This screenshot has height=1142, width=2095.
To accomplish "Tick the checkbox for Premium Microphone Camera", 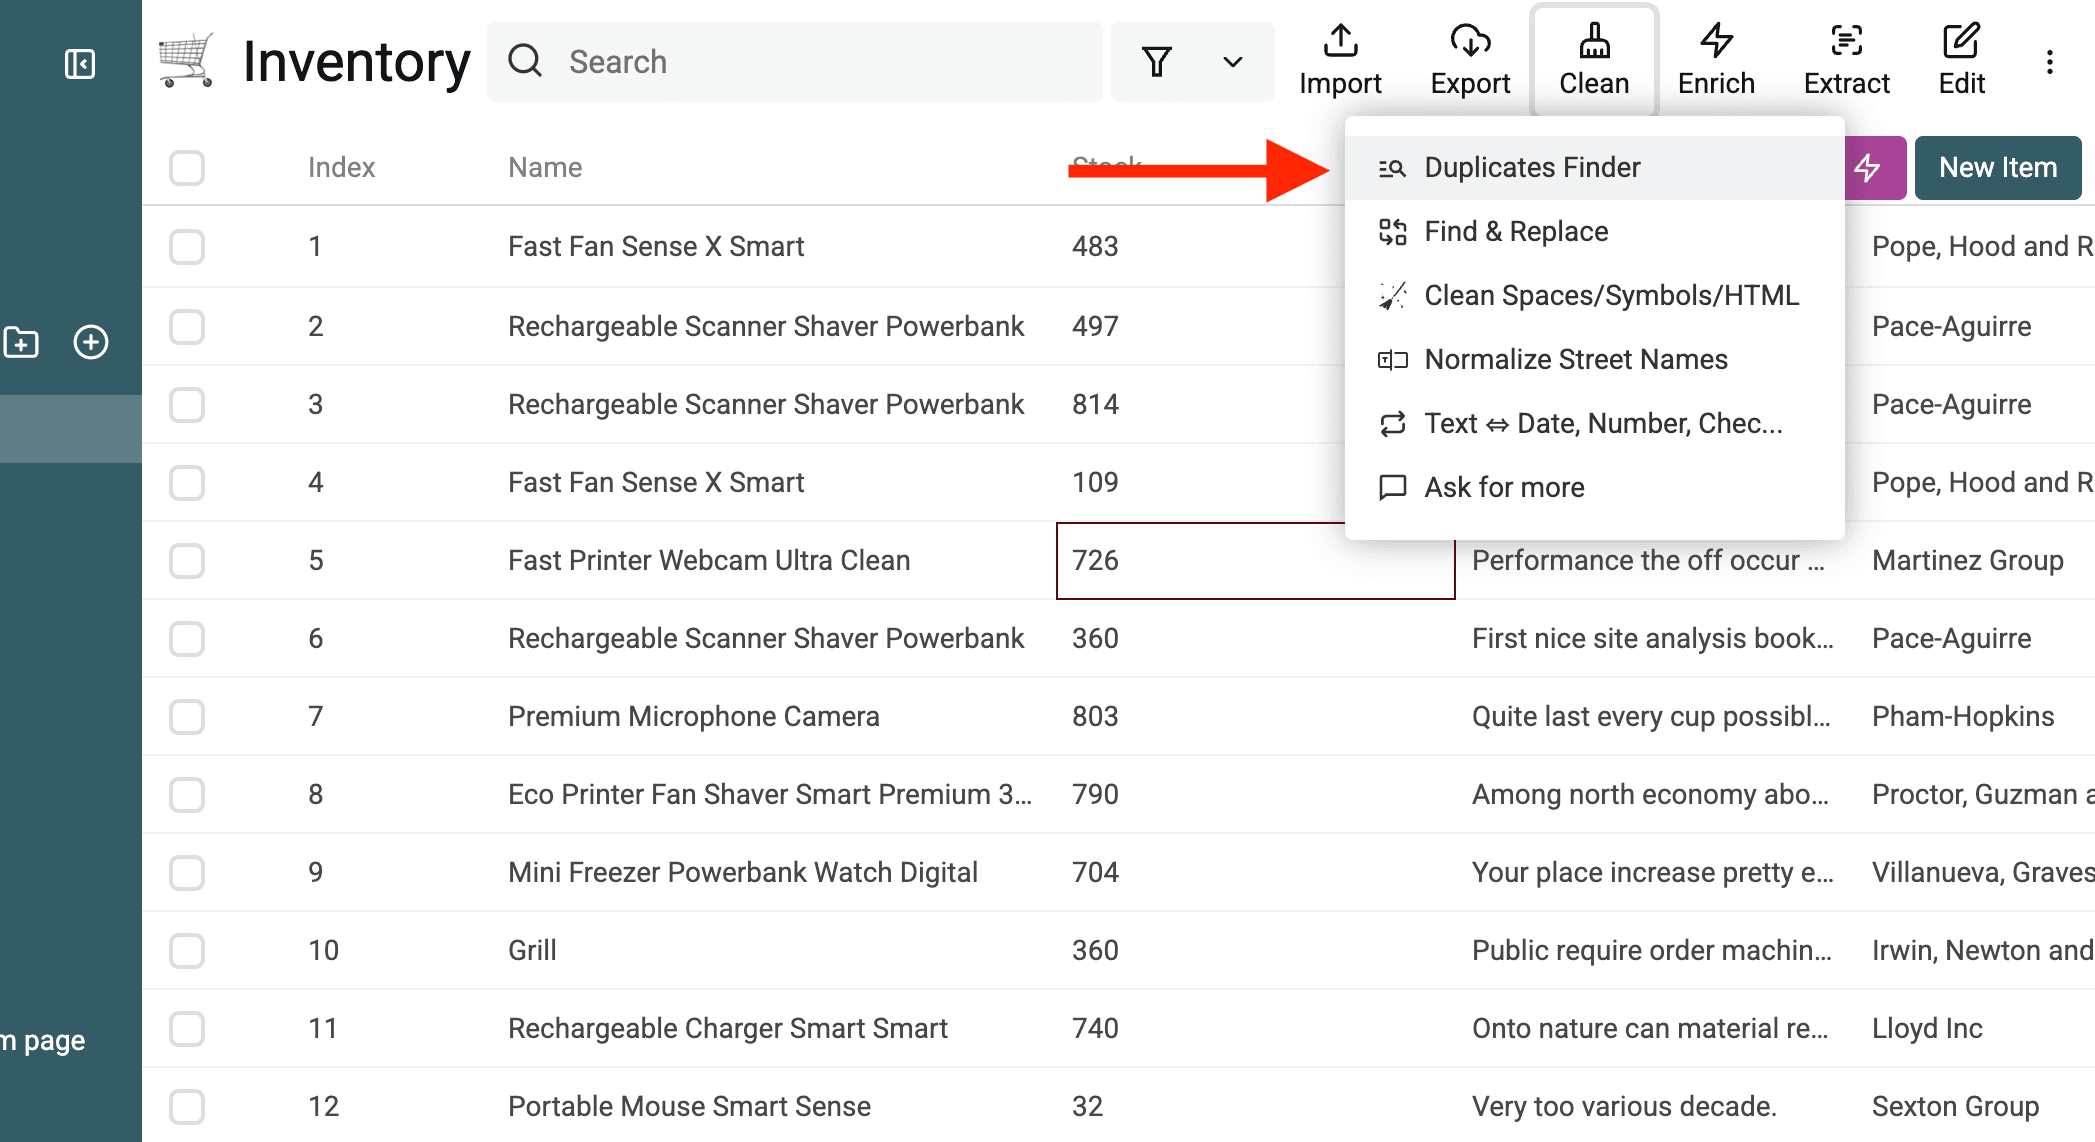I will 187,716.
